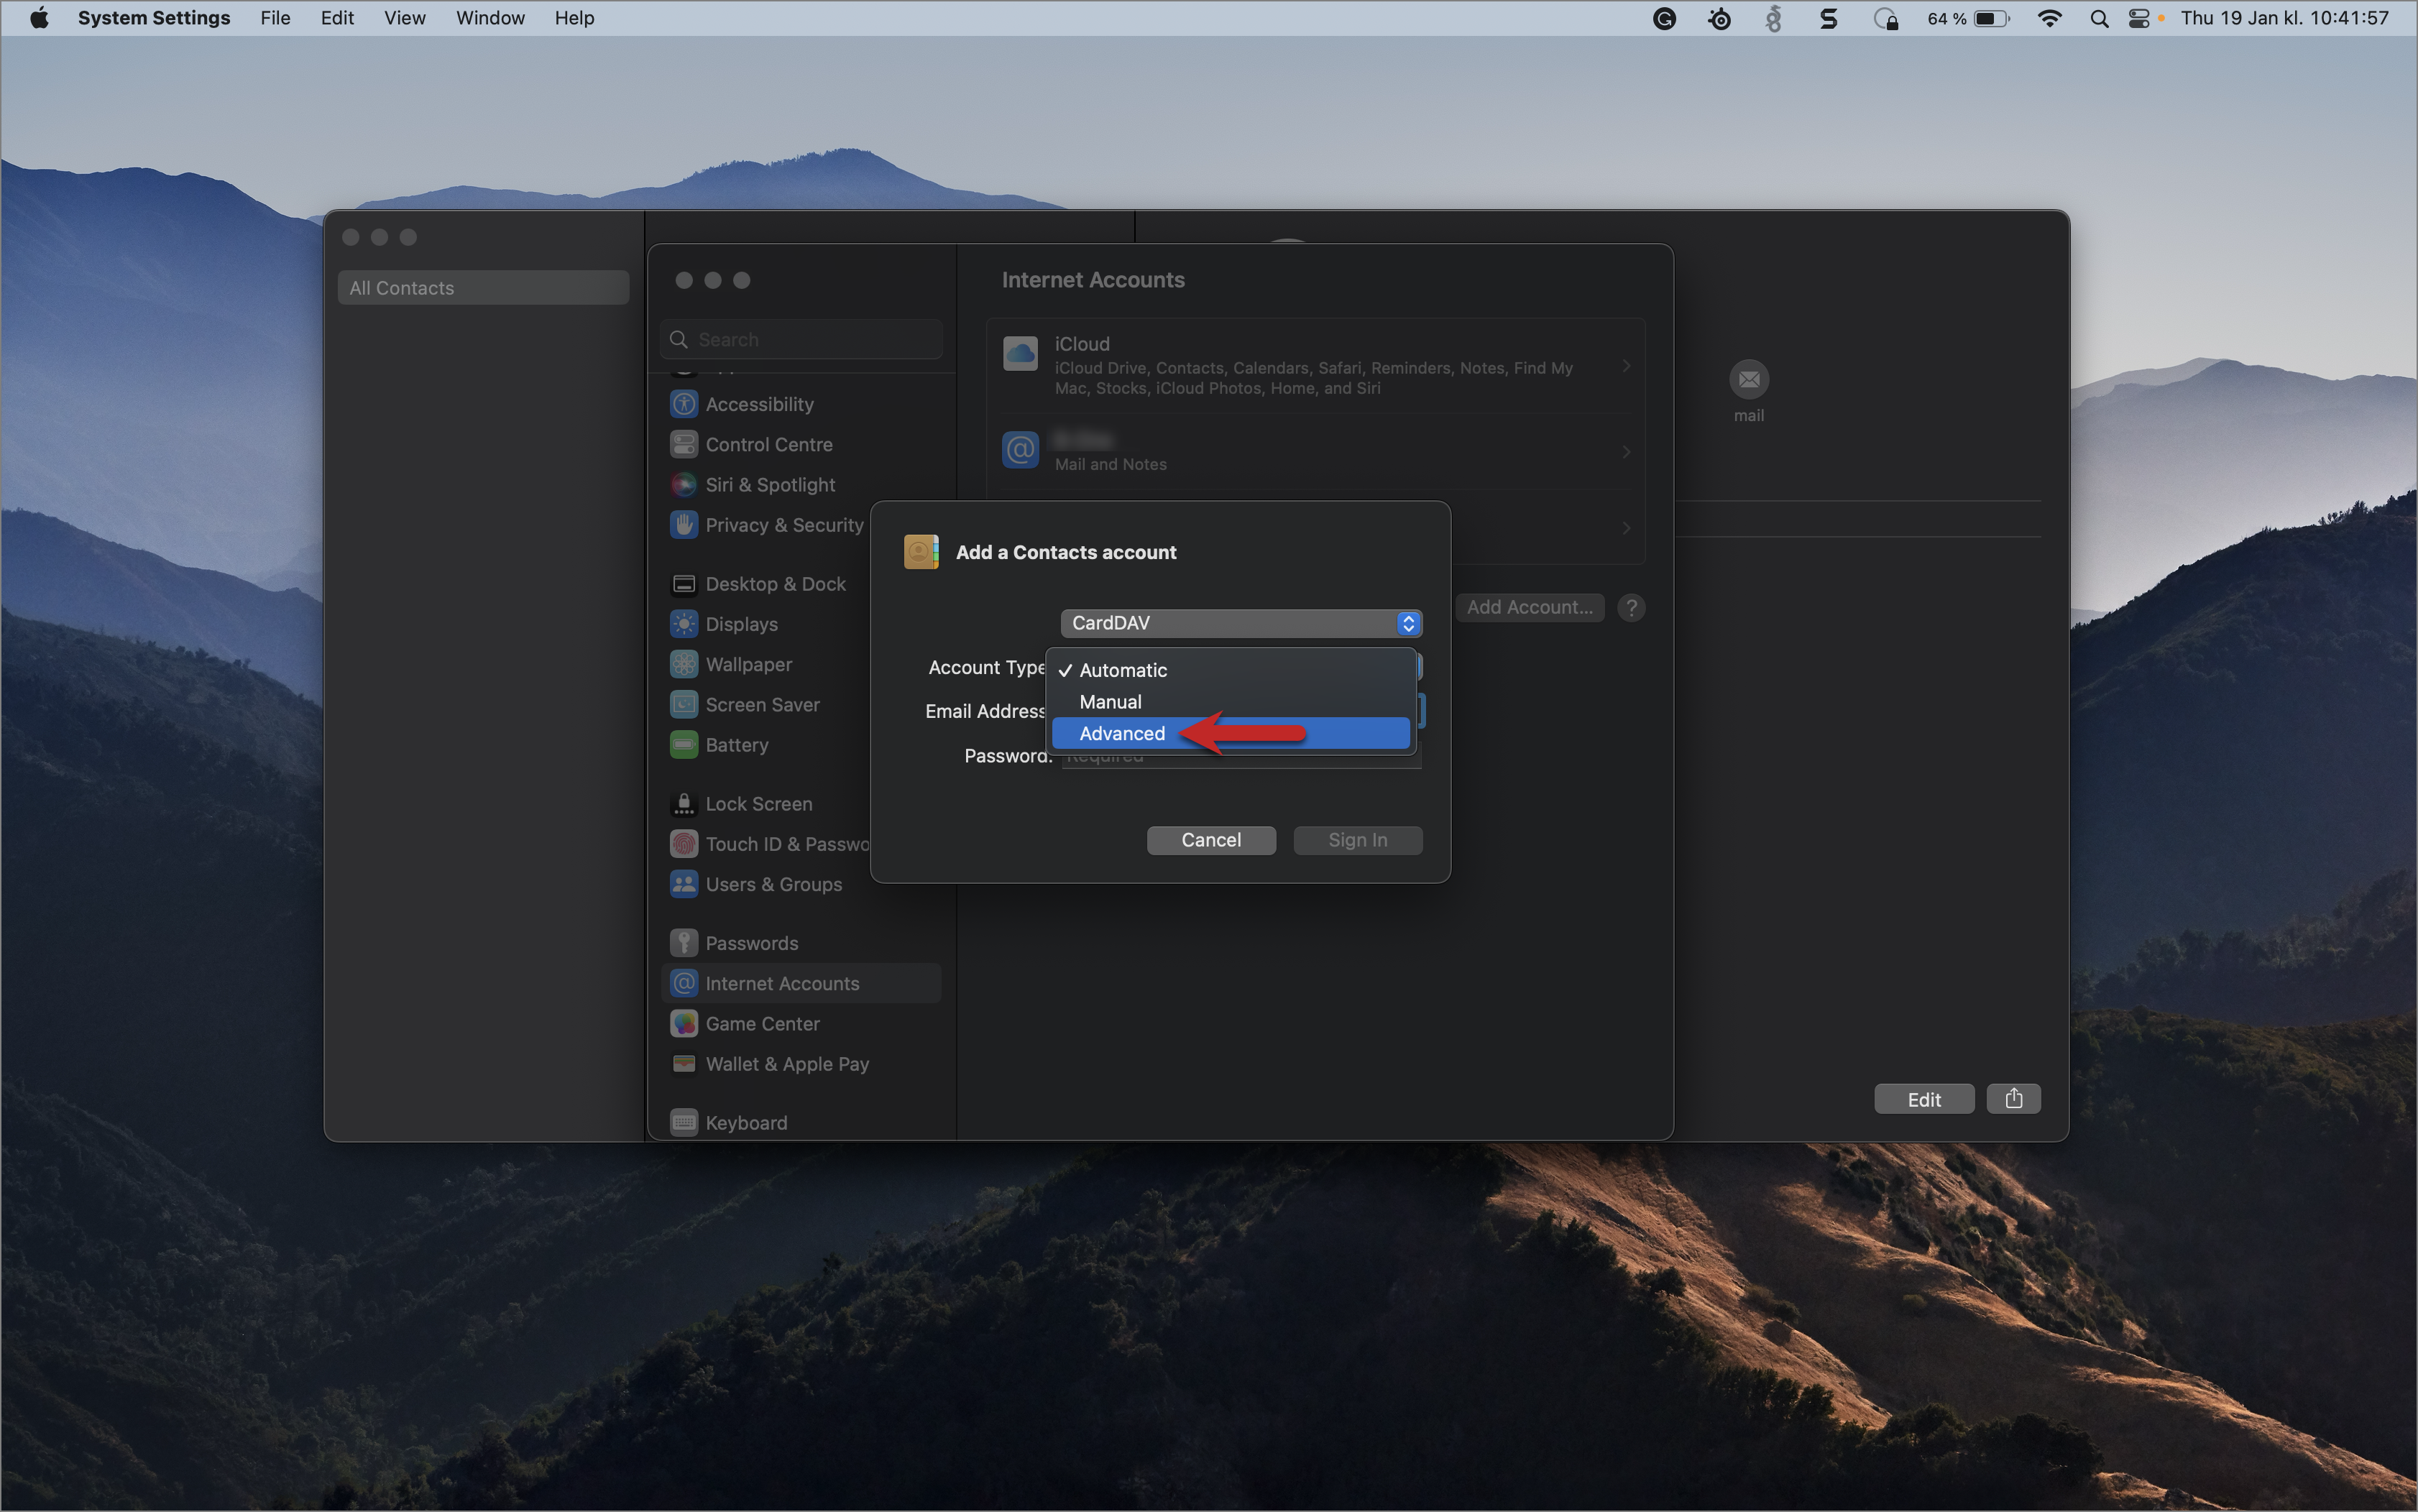
Task: Click the Internet Accounts heading
Action: point(1093,280)
